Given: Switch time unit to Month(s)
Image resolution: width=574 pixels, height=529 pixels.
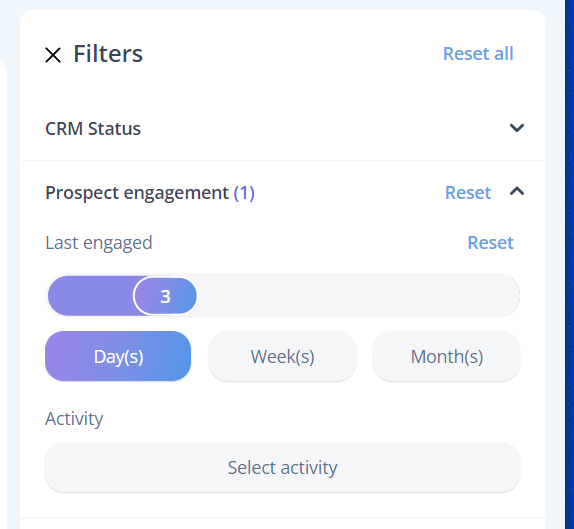Looking at the screenshot, I should pyautogui.click(x=446, y=356).
